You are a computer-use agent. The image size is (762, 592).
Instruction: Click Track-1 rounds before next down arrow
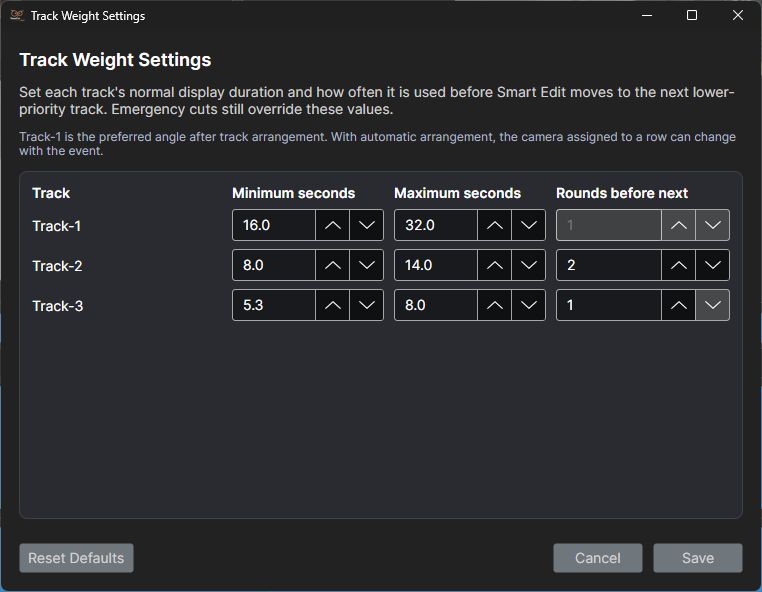(712, 225)
